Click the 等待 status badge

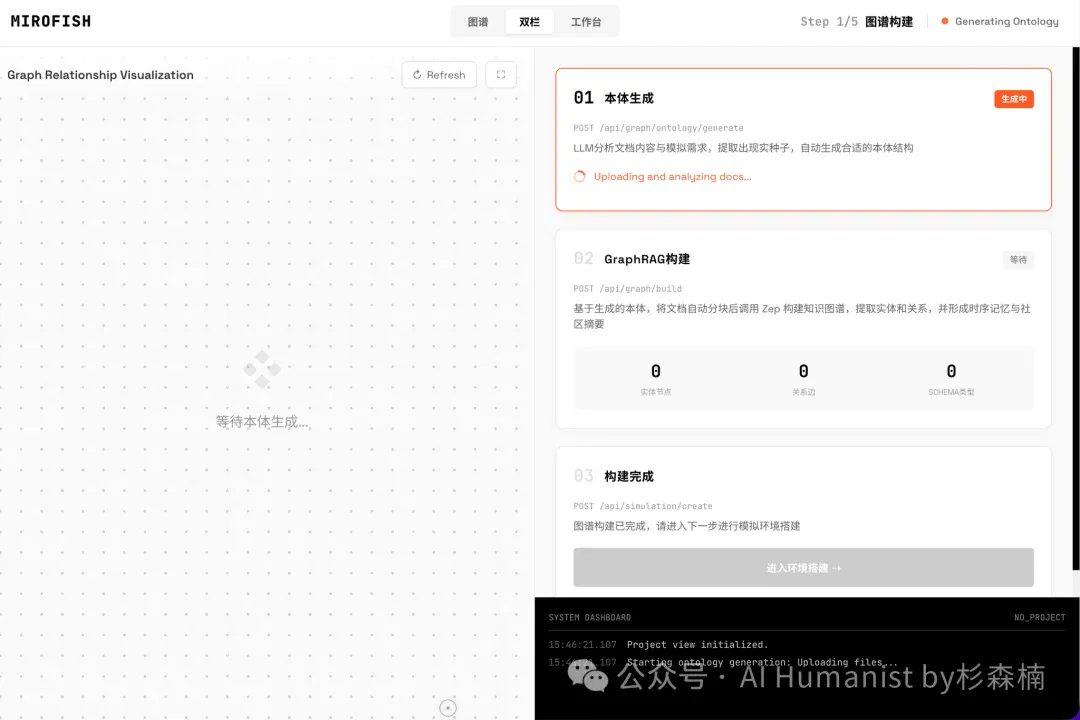point(1018,260)
